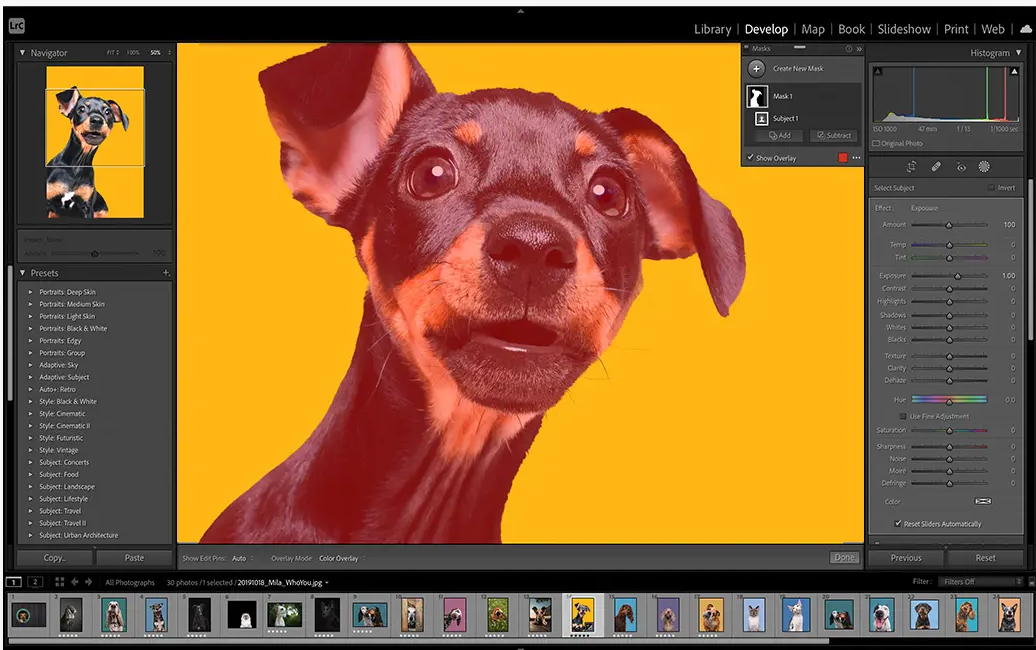Viewport: 1036px width, 650px height.
Task: Disable Reset Sliders Automatically checkbox
Action: (x=898, y=524)
